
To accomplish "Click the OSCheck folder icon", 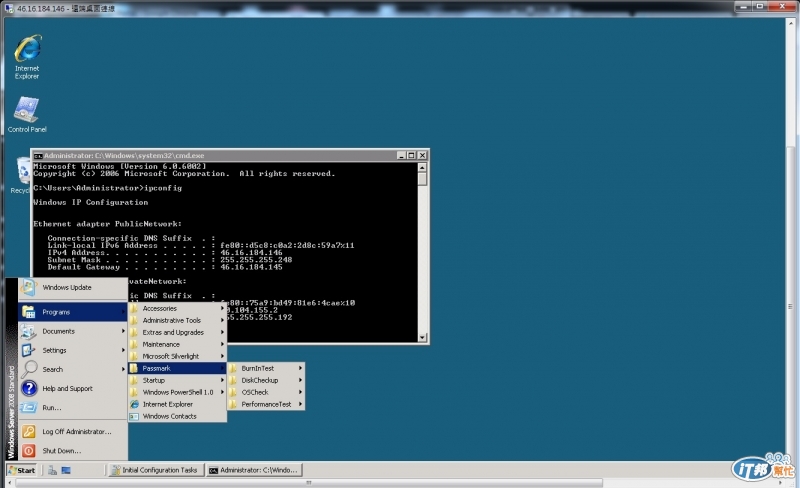I will click(x=233, y=392).
